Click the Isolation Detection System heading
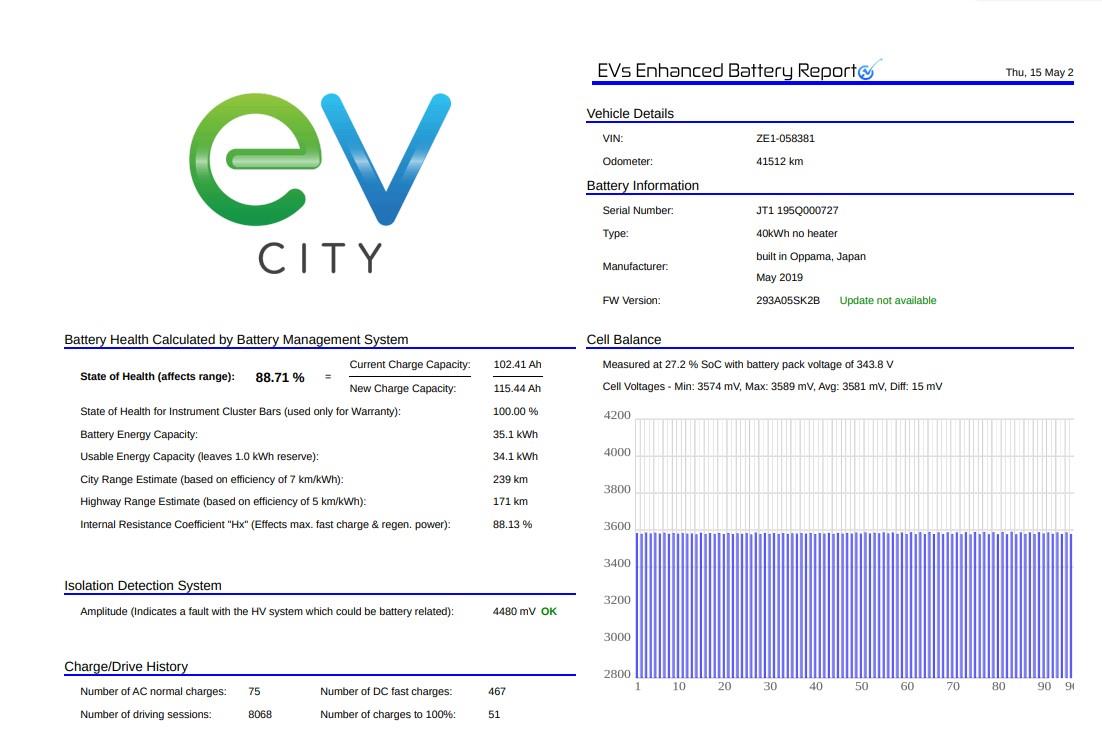This screenshot has height=747, width=1102. [143, 585]
